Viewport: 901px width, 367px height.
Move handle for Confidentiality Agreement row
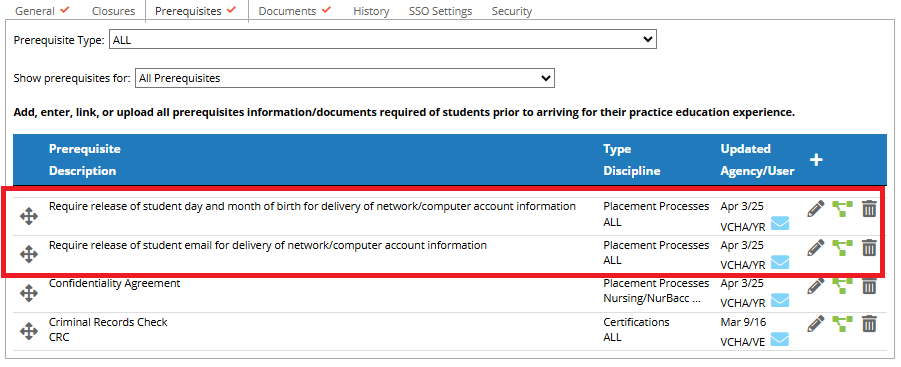coord(29,293)
